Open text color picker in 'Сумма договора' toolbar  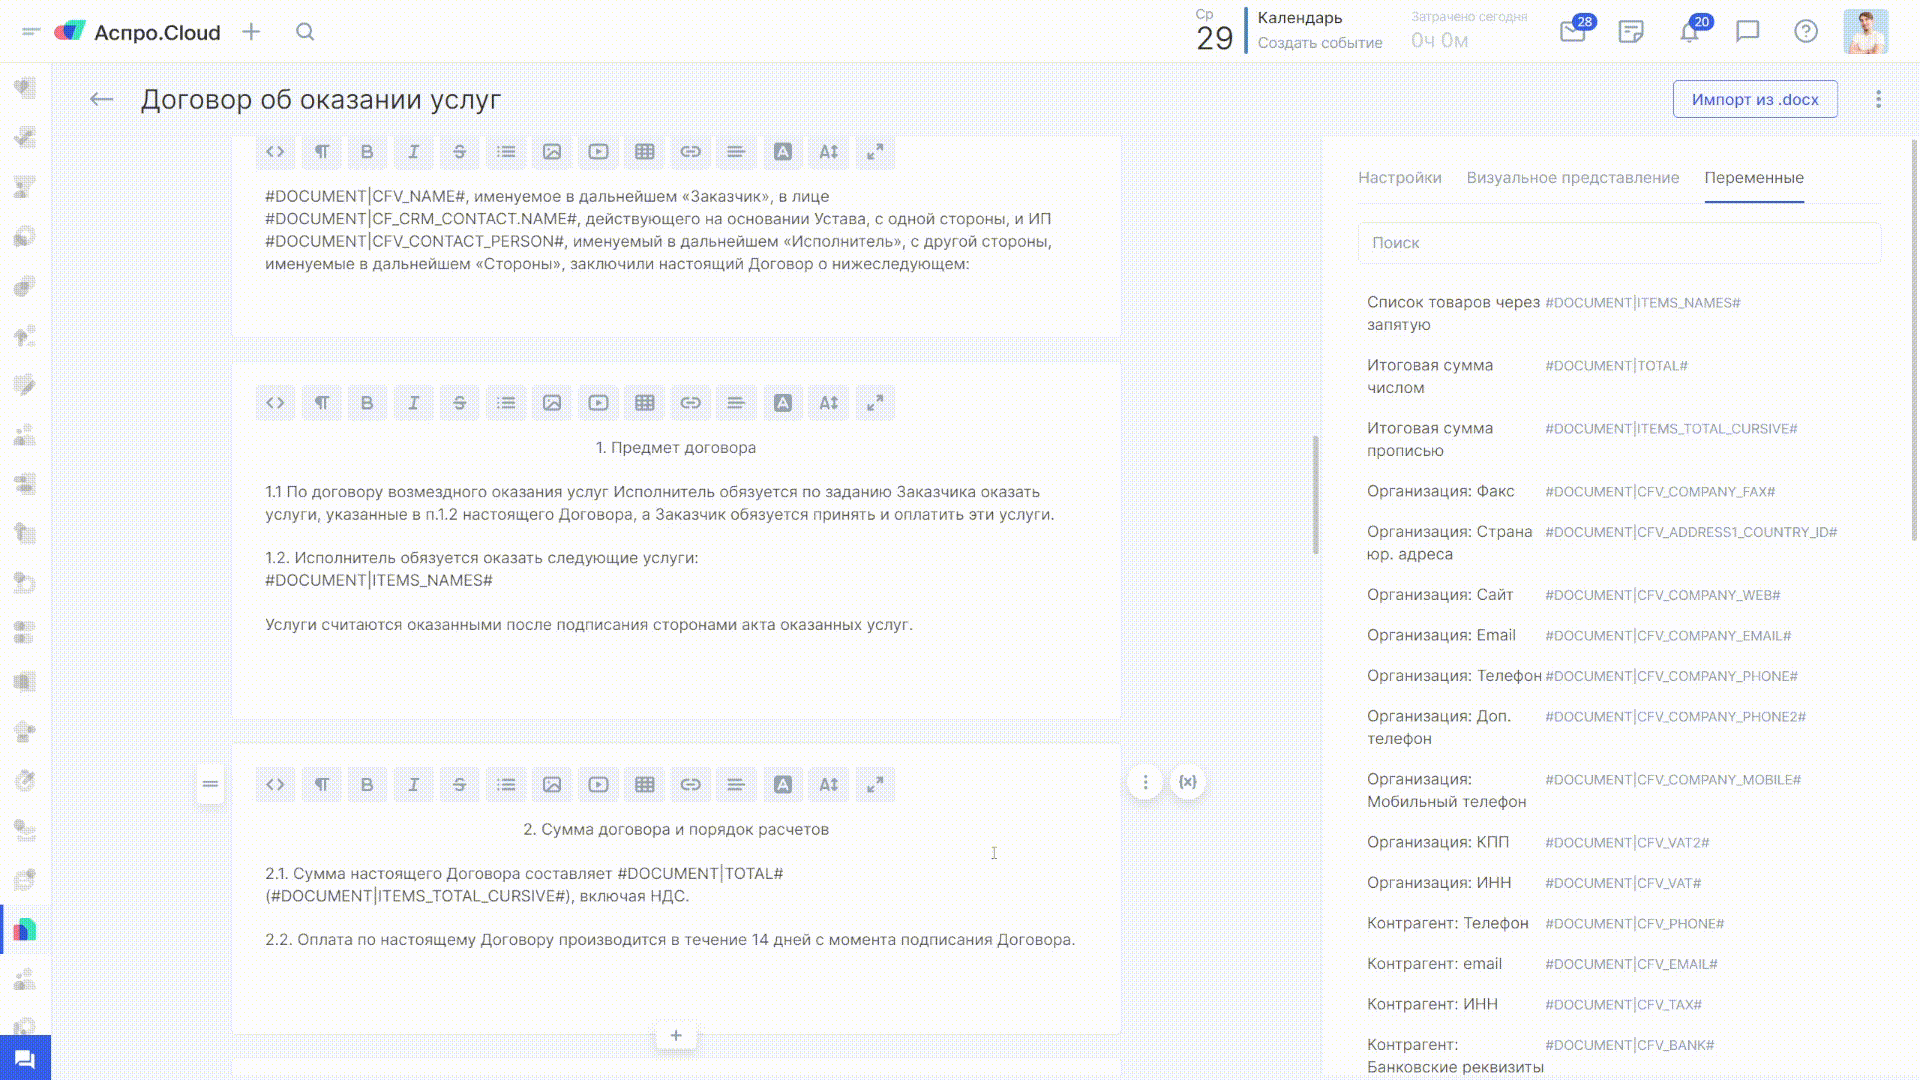coord(783,785)
